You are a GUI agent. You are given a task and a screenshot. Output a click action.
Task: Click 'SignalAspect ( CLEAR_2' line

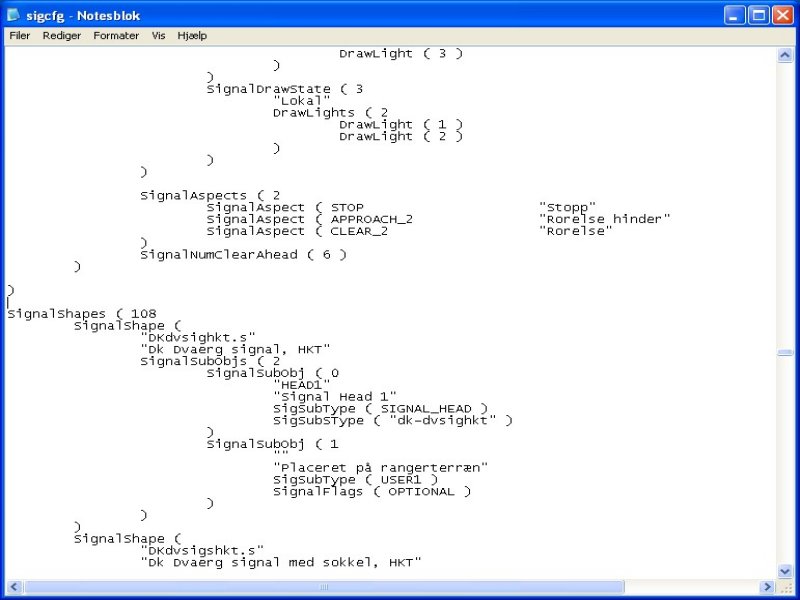coord(297,231)
